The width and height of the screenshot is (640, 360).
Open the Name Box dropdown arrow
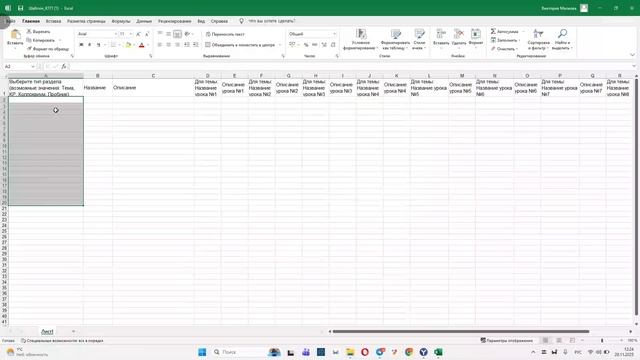[x=33, y=67]
